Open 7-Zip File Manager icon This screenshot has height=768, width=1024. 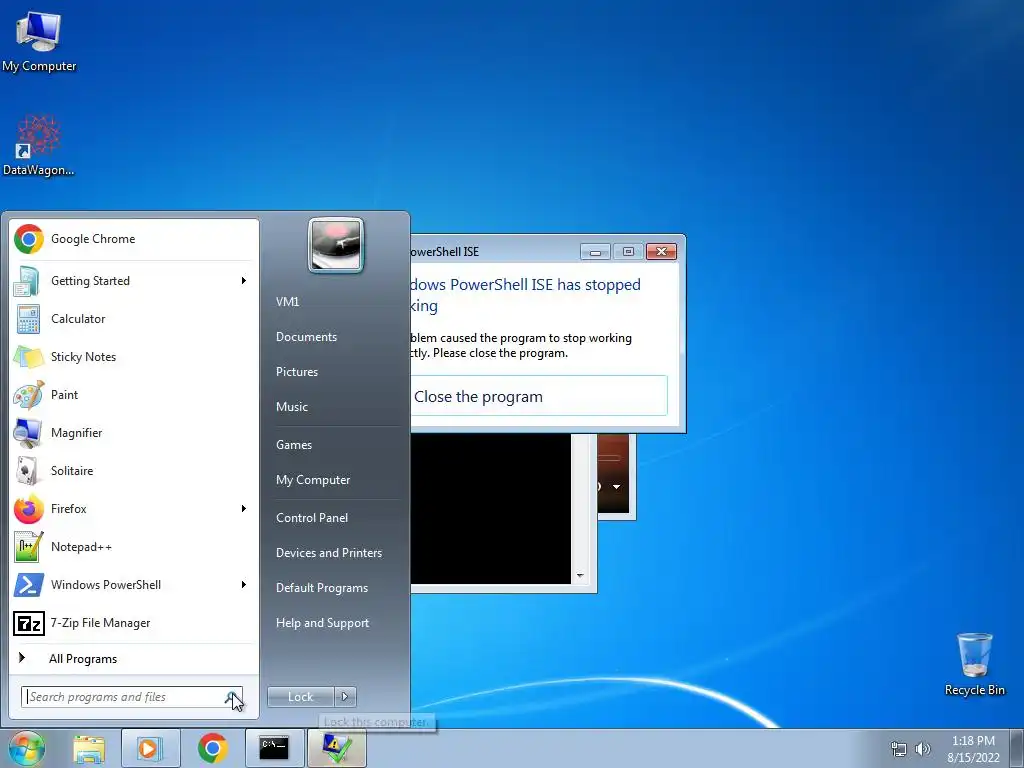(28, 623)
